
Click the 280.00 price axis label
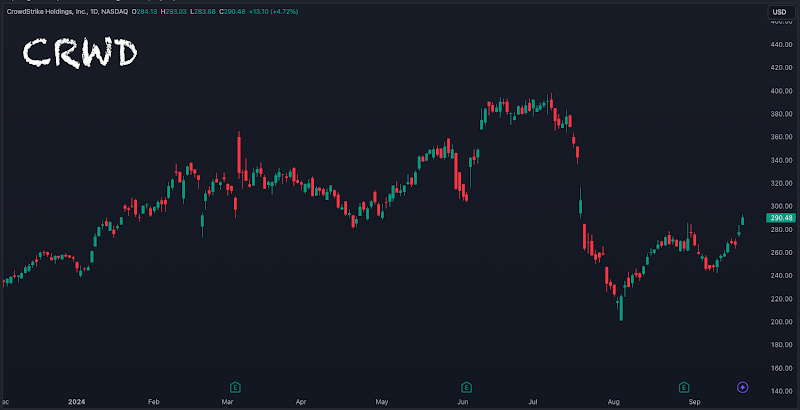pos(782,229)
